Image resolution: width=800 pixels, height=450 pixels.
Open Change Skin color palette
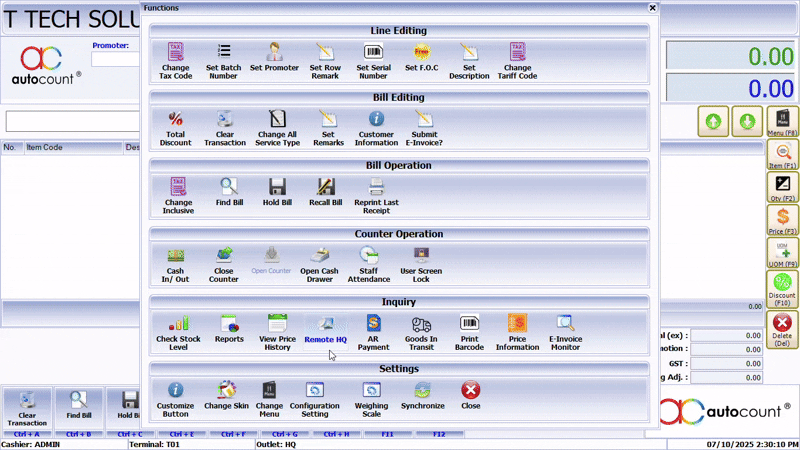coord(226,396)
